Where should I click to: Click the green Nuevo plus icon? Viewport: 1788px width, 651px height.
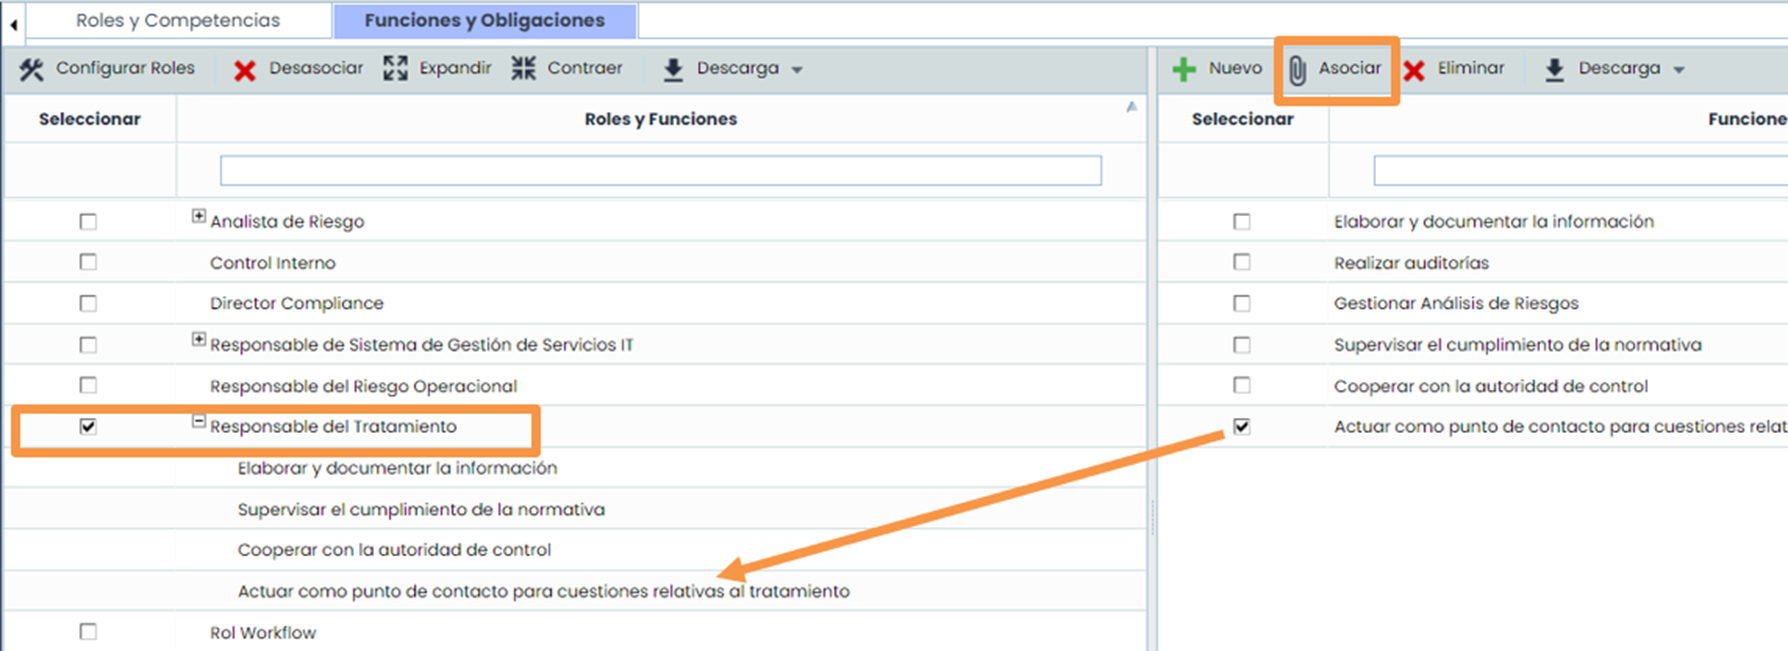pos(1184,69)
